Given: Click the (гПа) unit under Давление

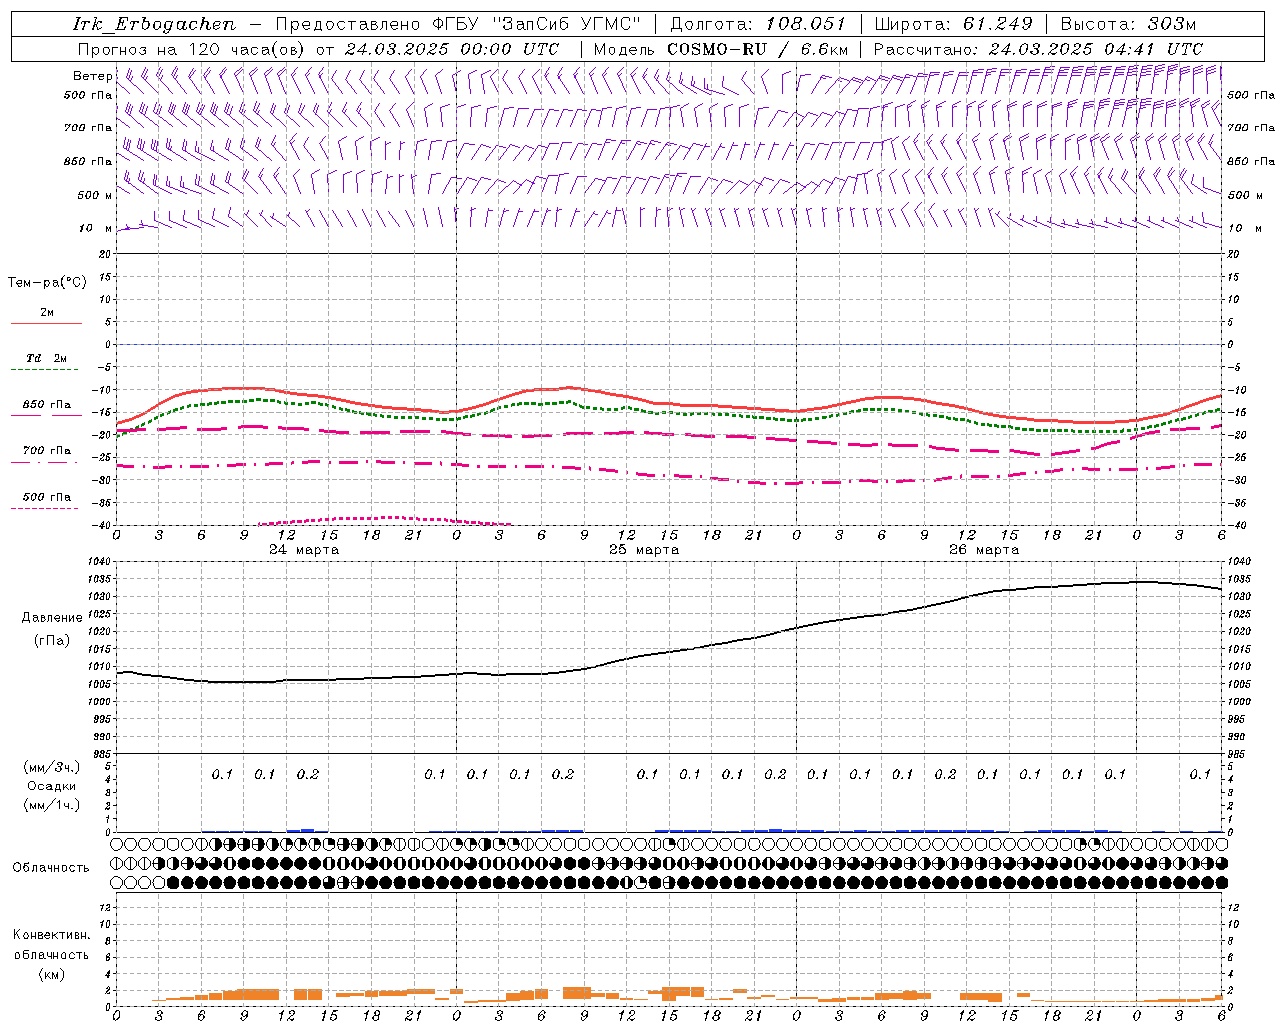Looking at the screenshot, I should [50, 641].
